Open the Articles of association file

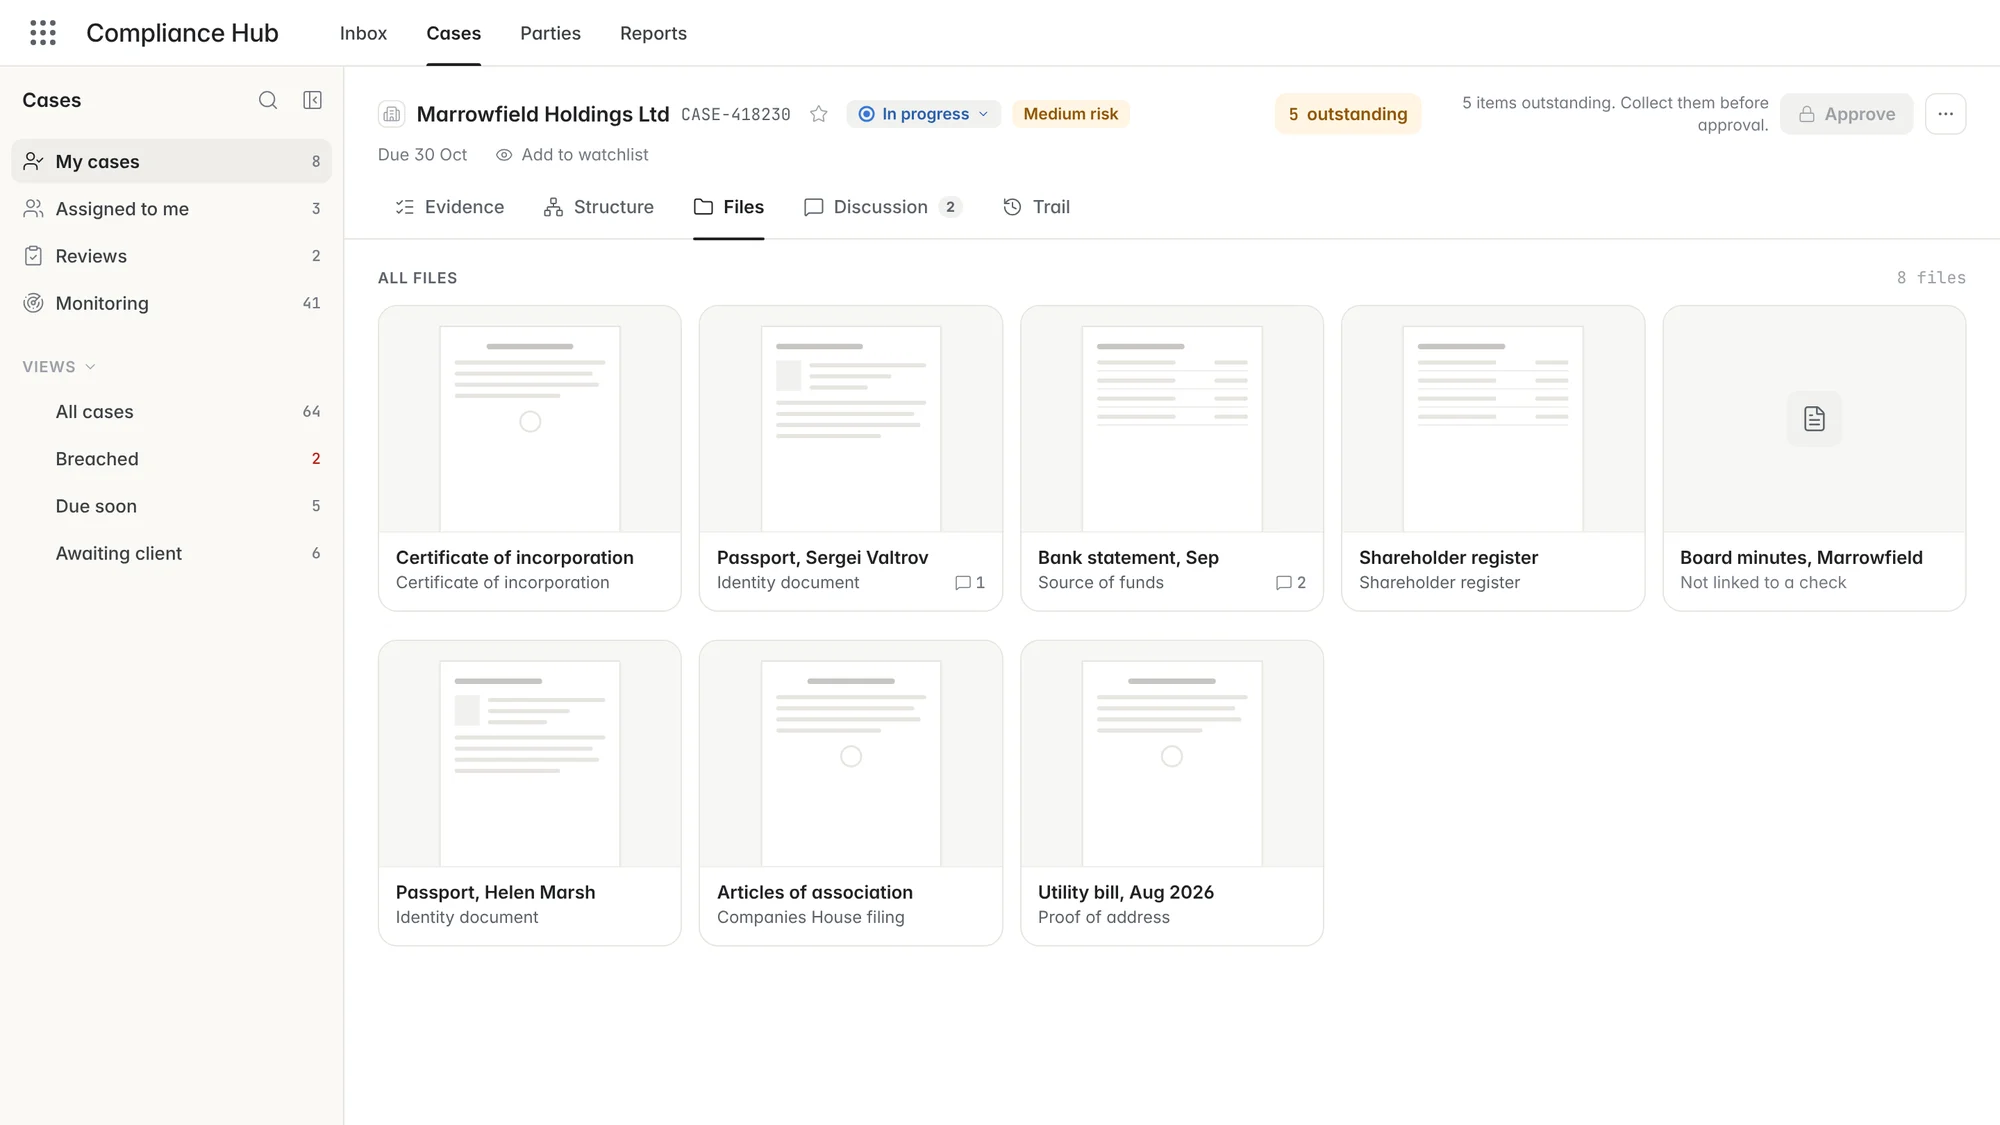850,793
